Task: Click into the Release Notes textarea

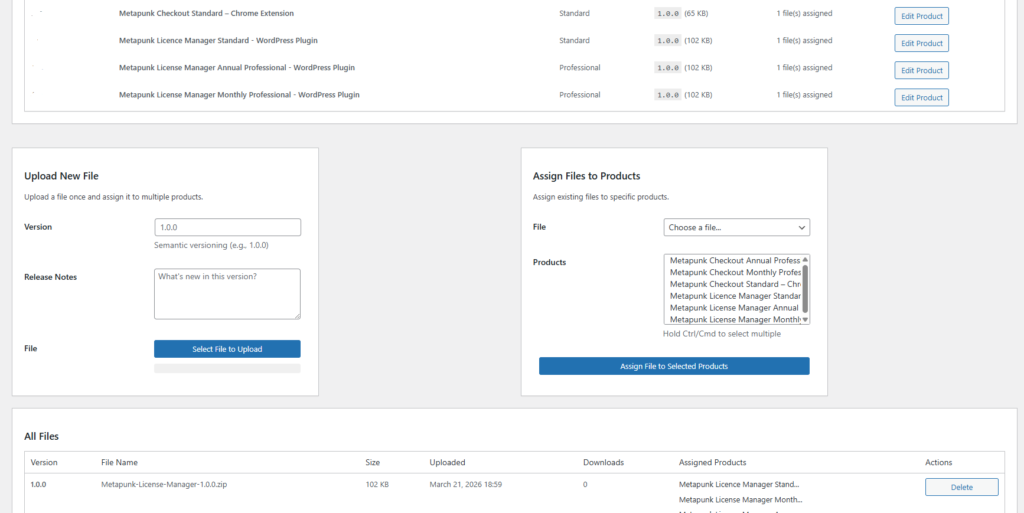Action: click(x=227, y=293)
